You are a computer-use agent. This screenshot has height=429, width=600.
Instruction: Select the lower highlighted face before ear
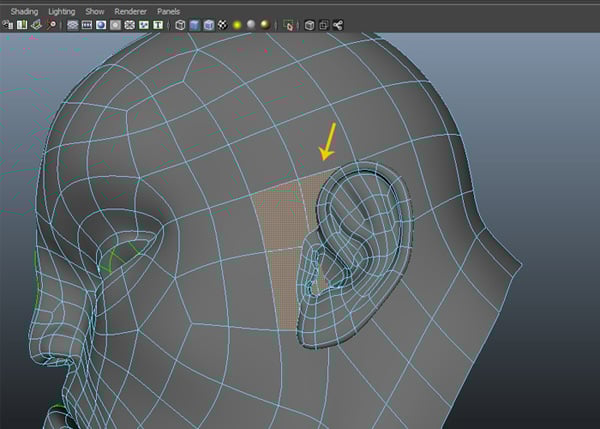(285, 287)
